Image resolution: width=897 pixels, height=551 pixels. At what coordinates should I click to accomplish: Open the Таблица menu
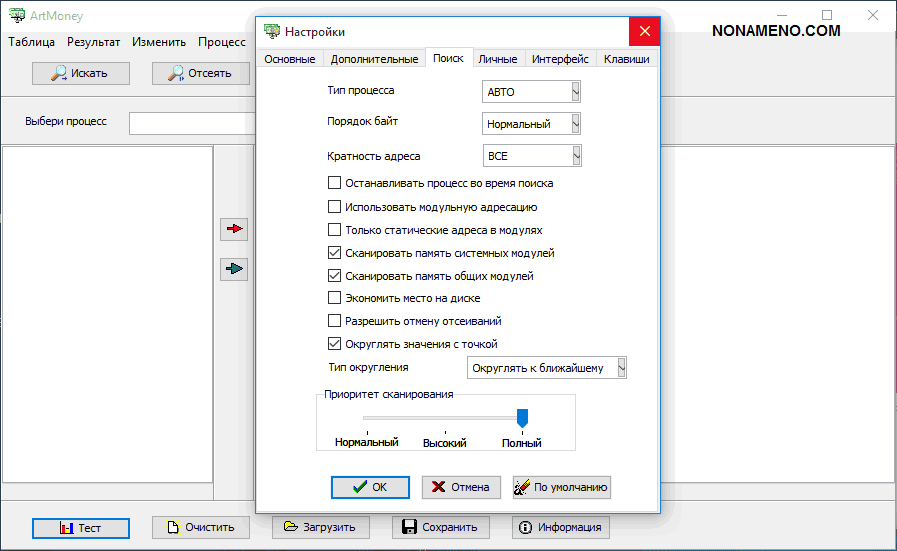point(32,42)
